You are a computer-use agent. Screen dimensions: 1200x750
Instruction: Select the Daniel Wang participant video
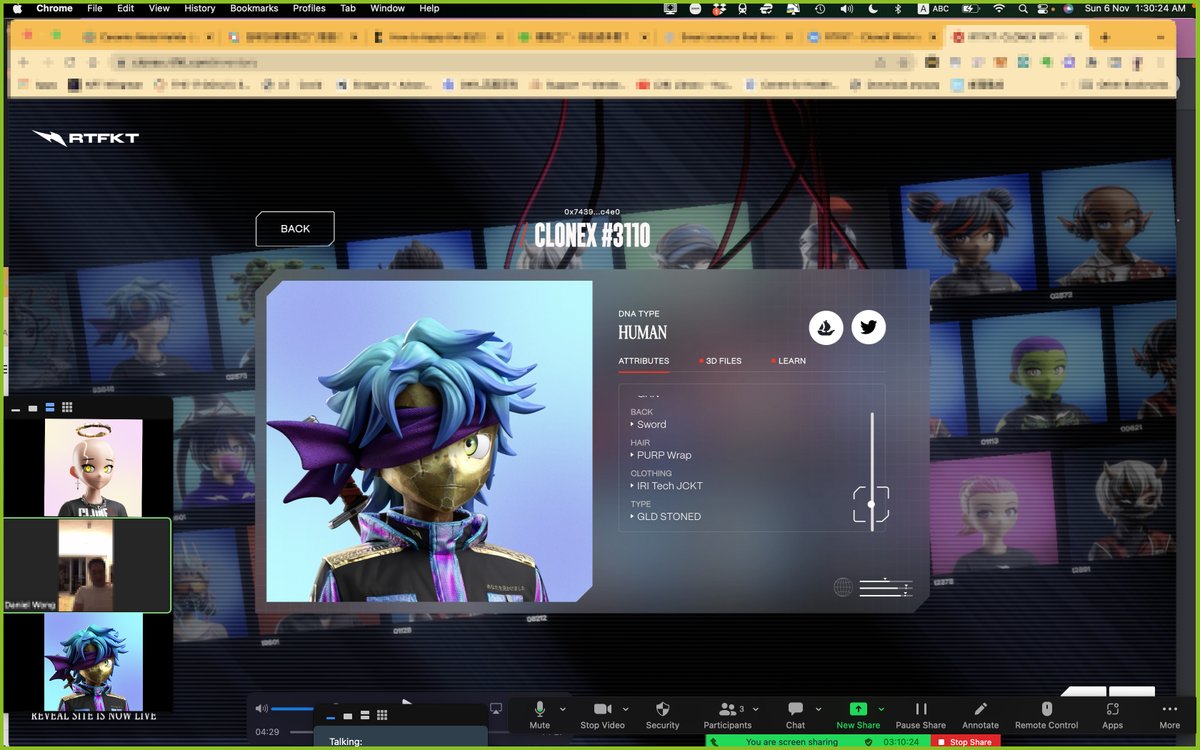click(87, 565)
